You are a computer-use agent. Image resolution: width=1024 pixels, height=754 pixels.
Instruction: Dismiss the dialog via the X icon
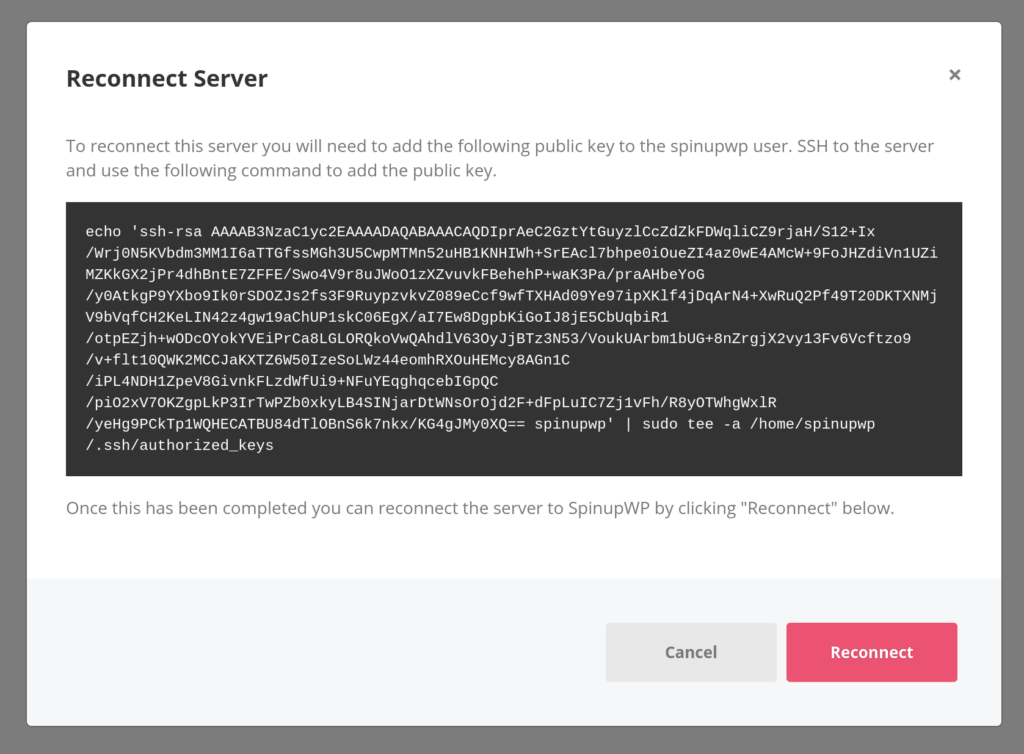point(954,74)
